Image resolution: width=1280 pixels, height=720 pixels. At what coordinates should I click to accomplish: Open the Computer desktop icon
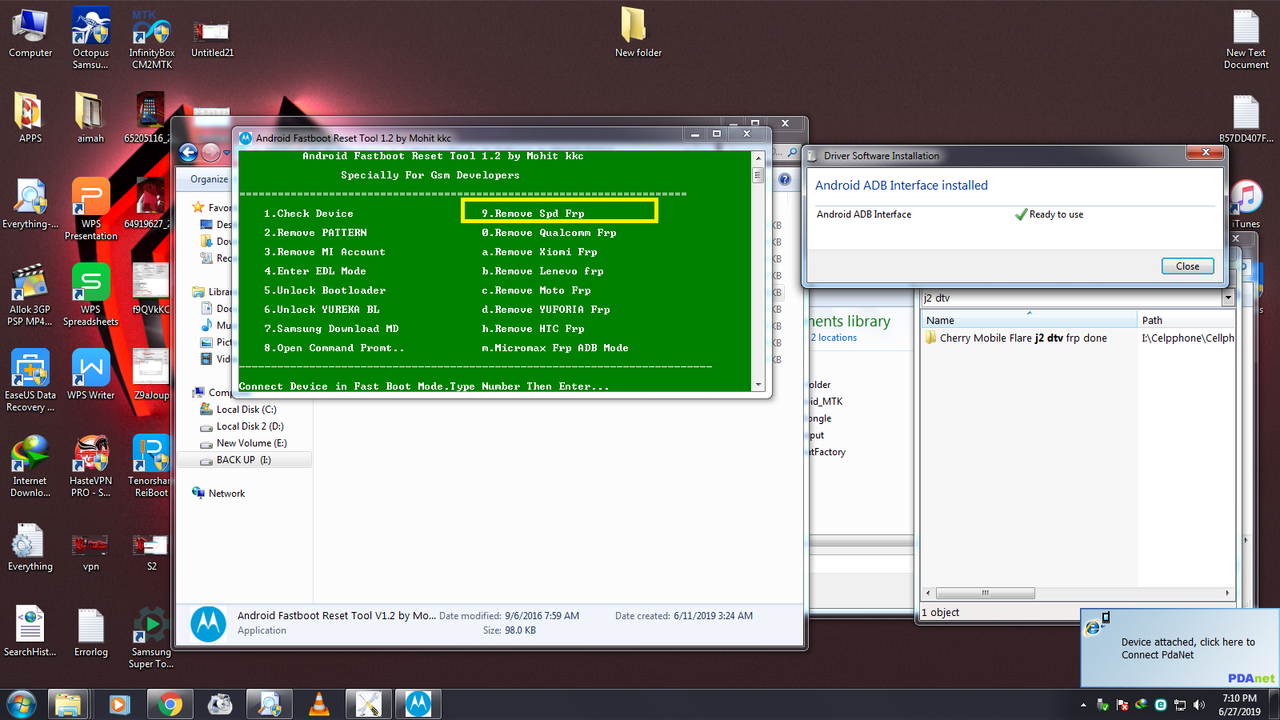click(30, 33)
